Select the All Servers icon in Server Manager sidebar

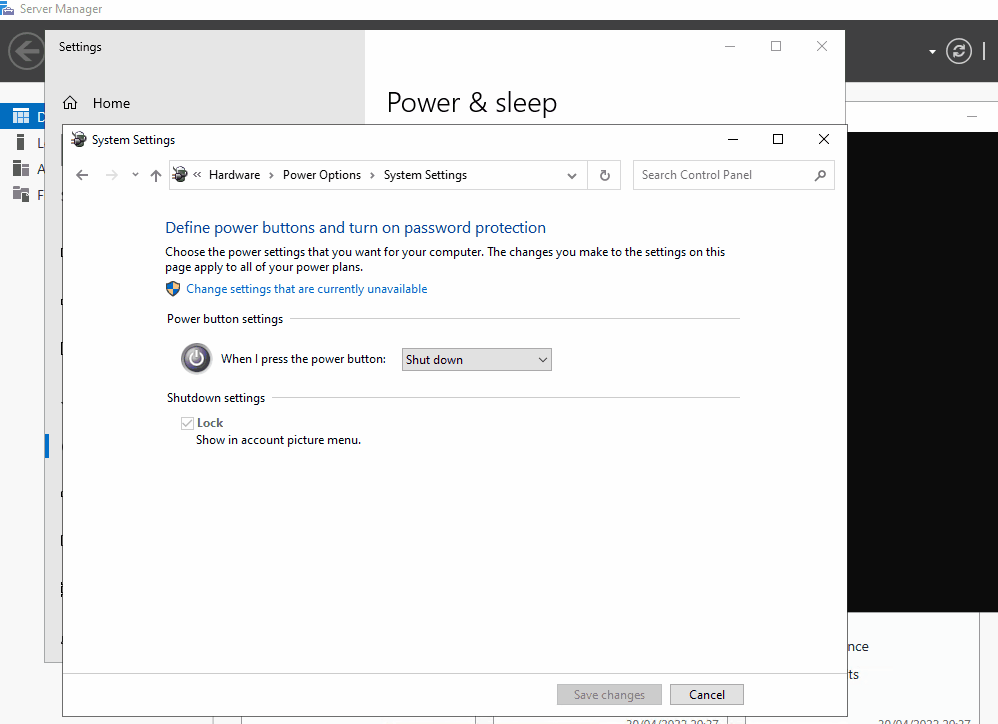click(21, 169)
